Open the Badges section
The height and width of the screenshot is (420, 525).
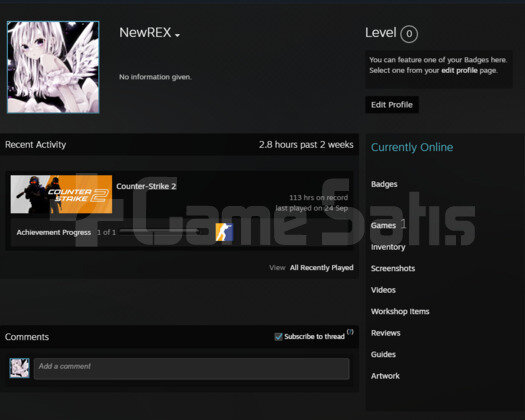click(384, 184)
